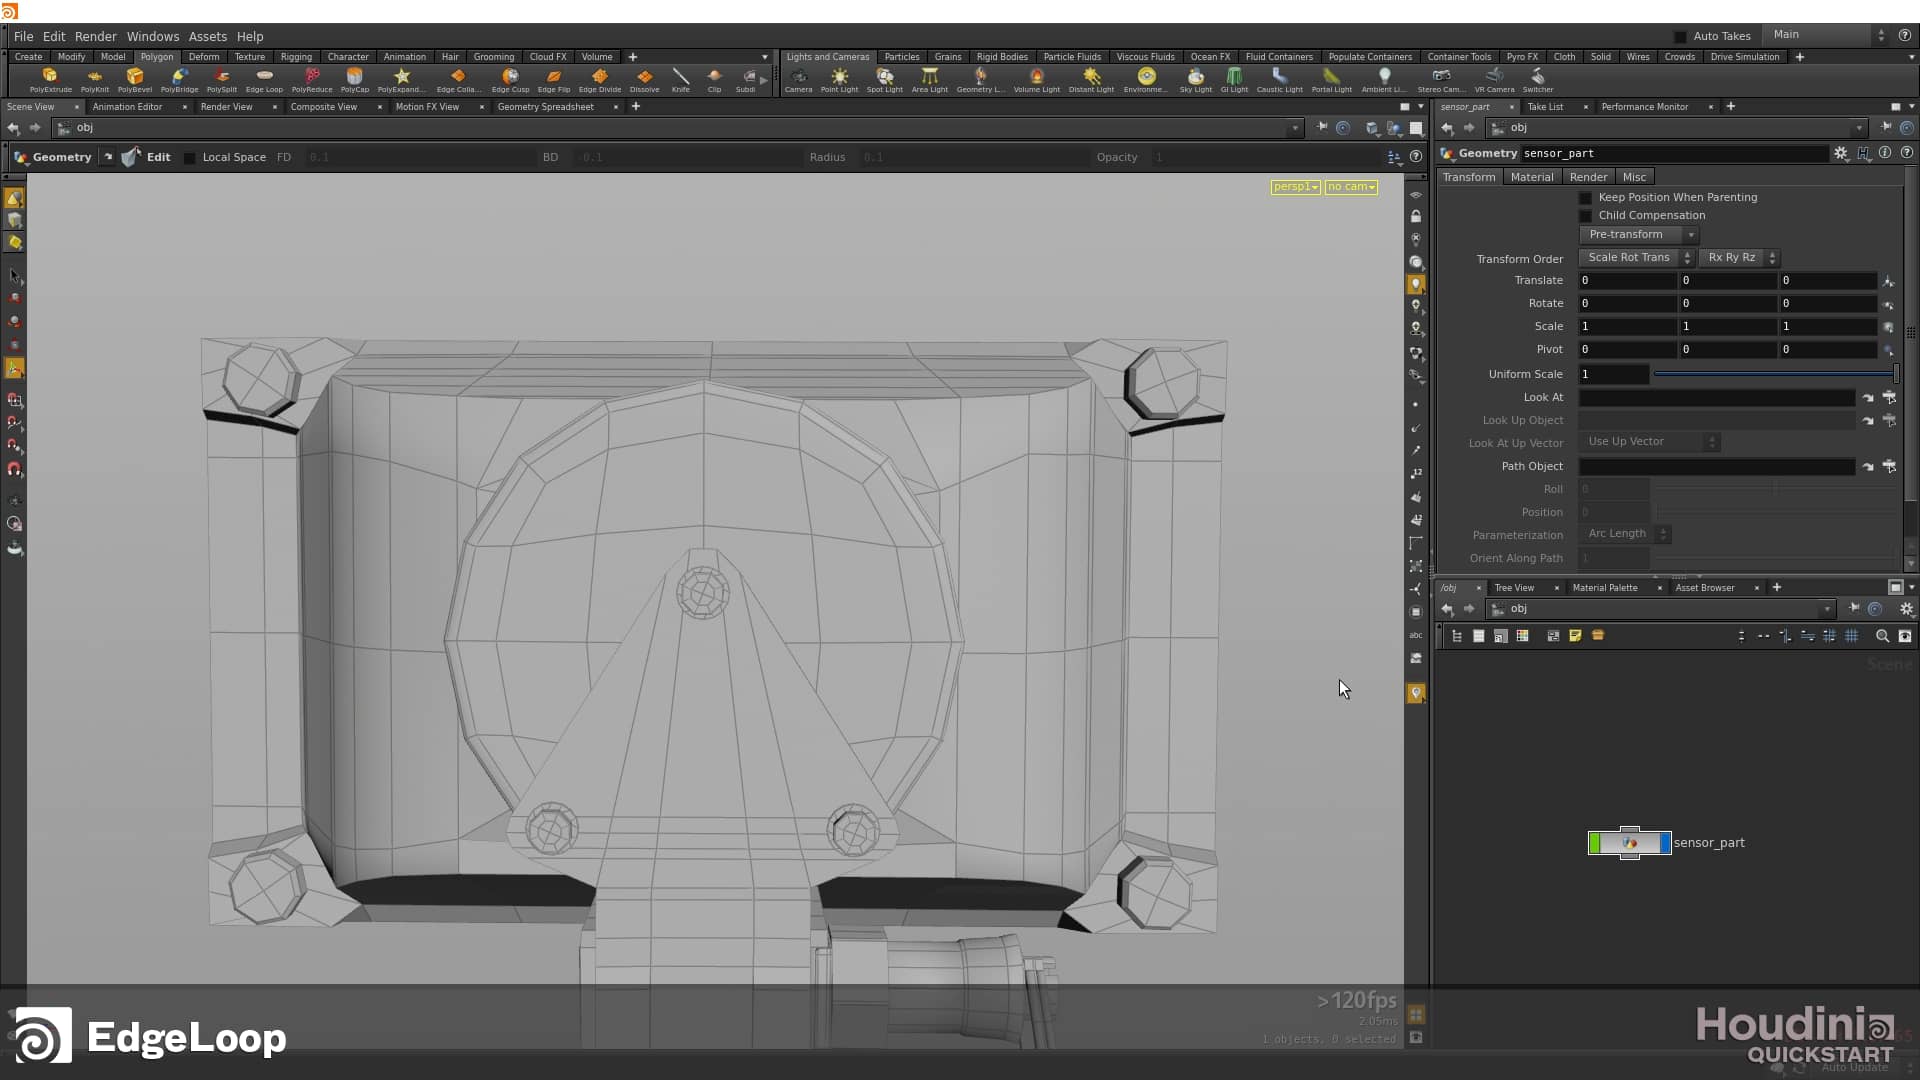Open the Tree View pane
The height and width of the screenshot is (1080, 1920).
pos(1514,587)
